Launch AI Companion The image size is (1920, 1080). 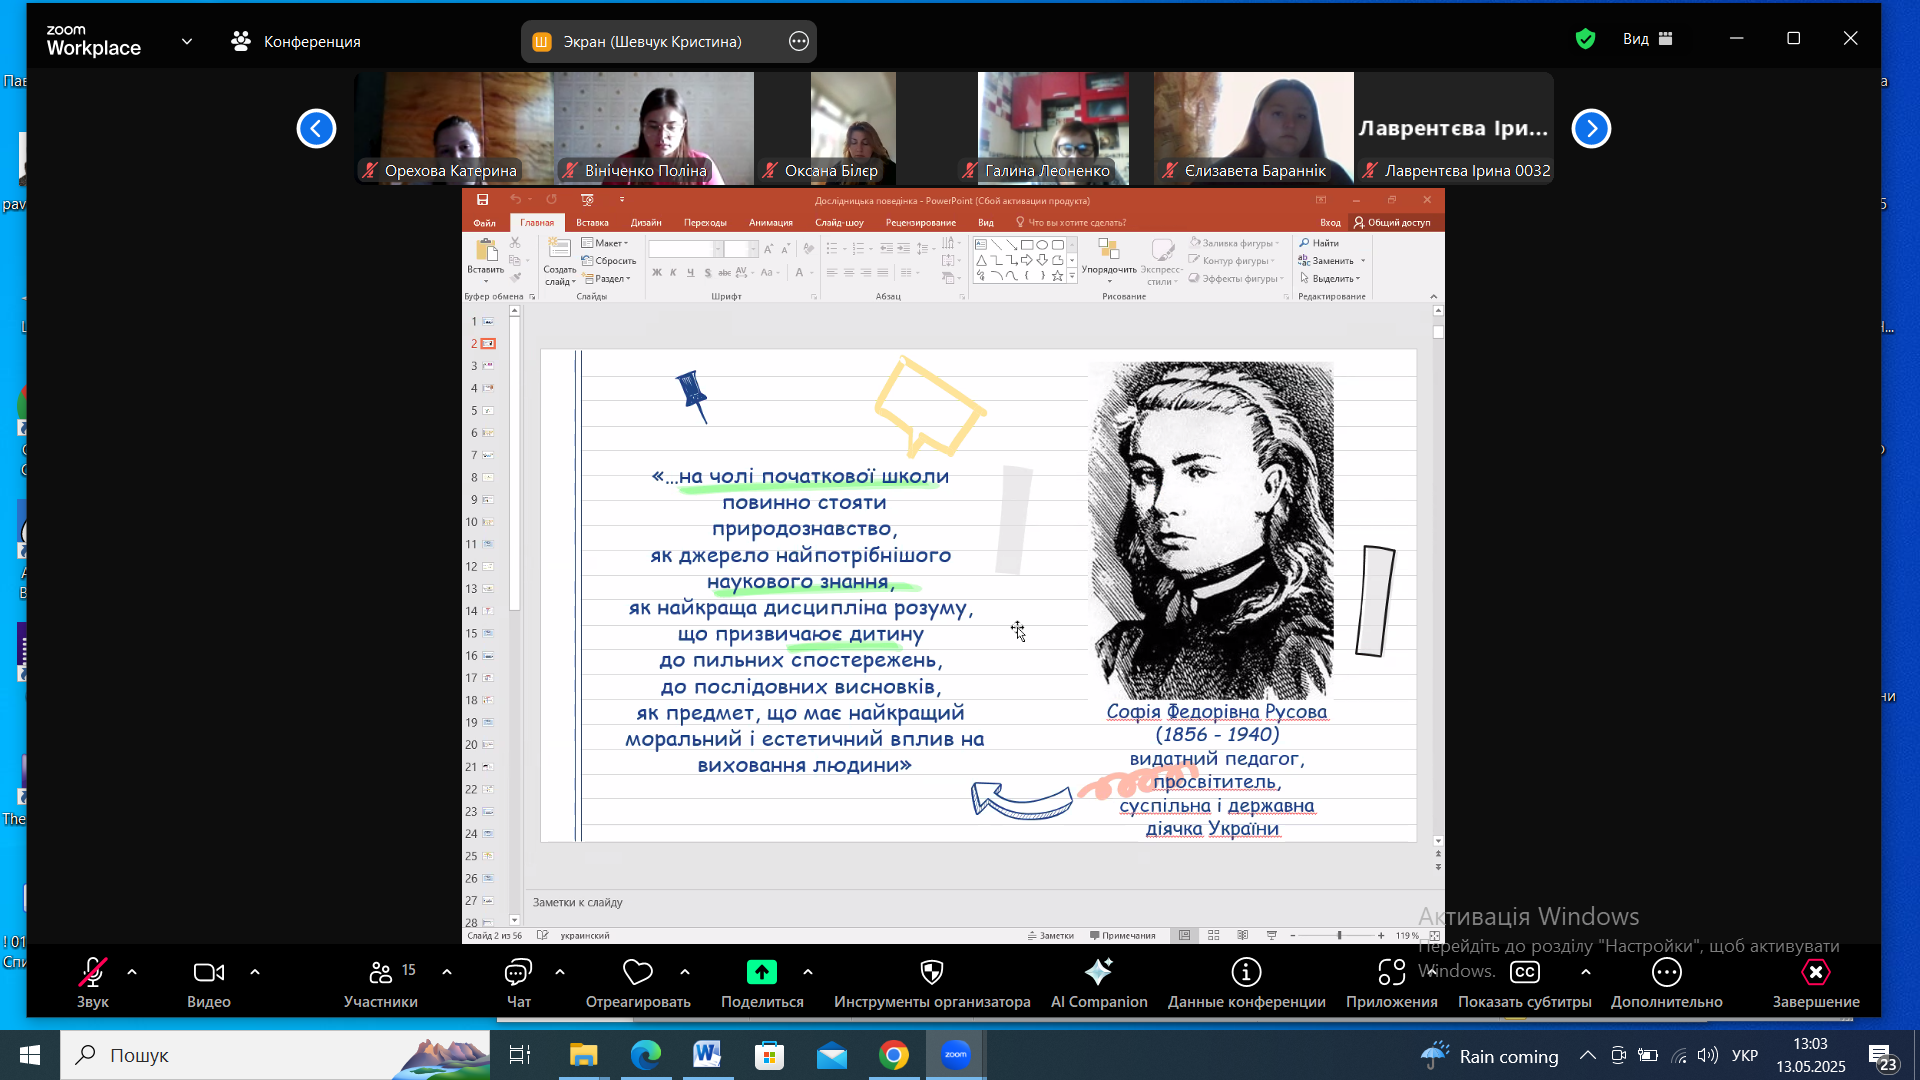pos(1098,982)
